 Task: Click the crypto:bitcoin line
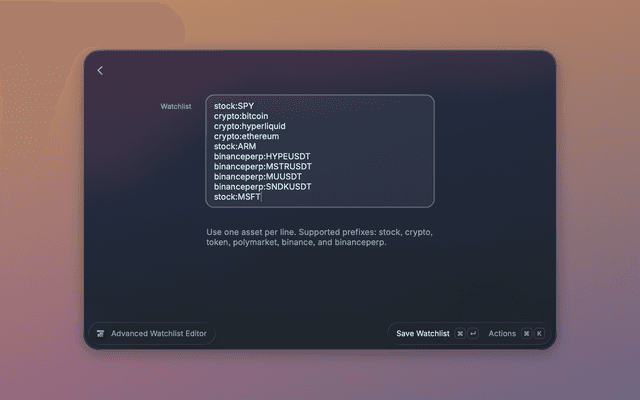pyautogui.click(x=241, y=116)
